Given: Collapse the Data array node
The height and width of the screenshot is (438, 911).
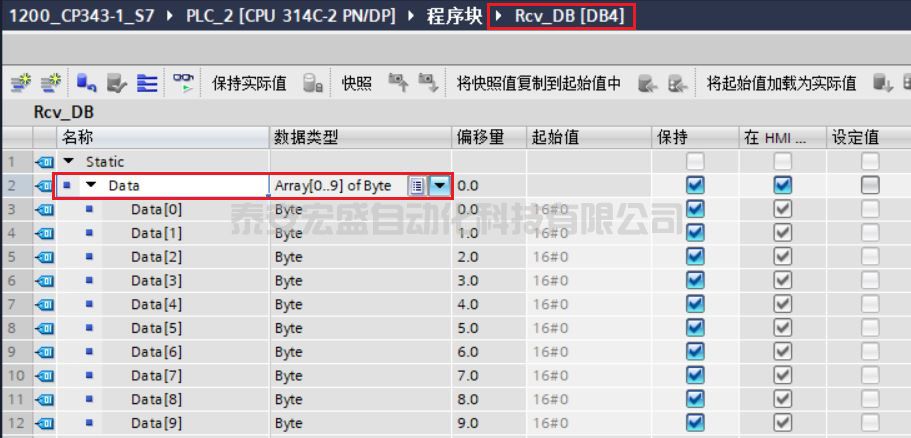Looking at the screenshot, I should tap(92, 186).
